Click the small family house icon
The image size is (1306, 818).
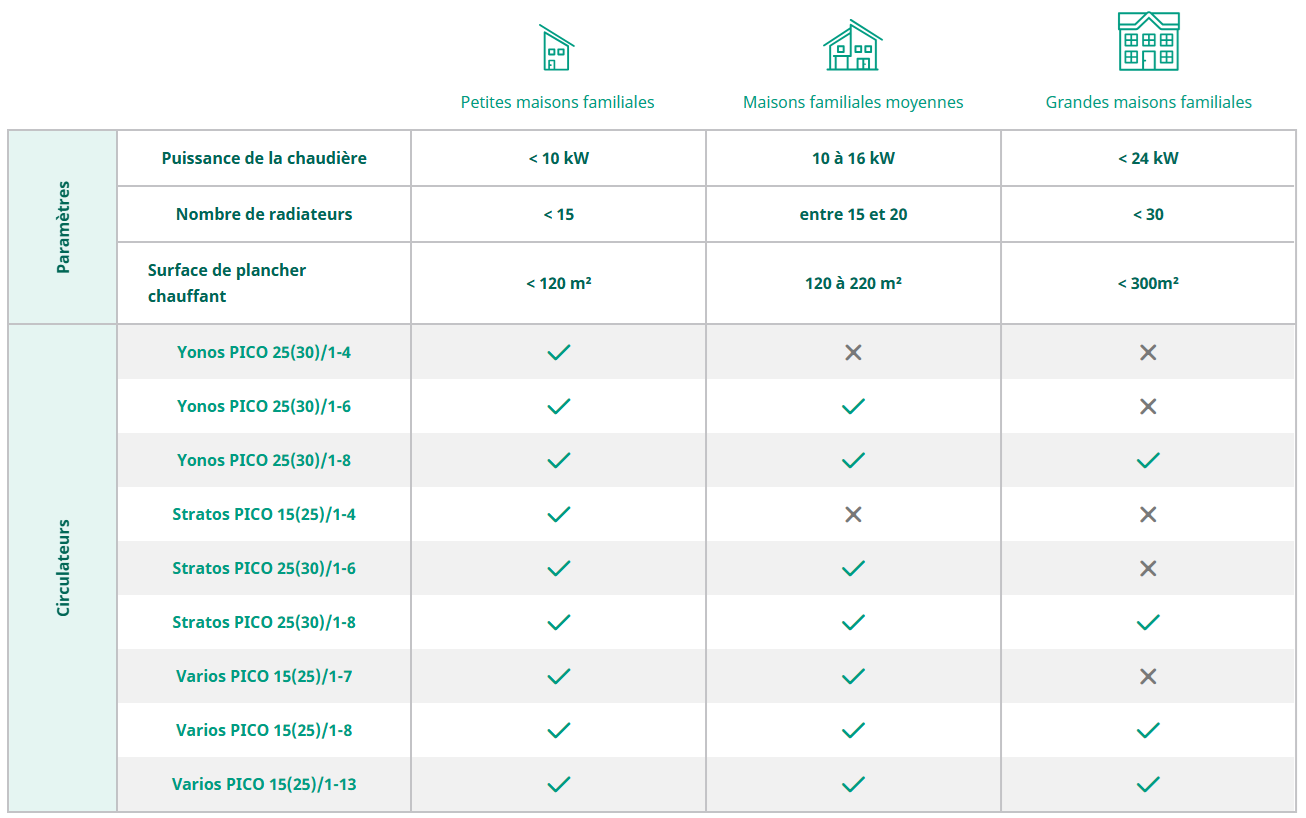(557, 47)
